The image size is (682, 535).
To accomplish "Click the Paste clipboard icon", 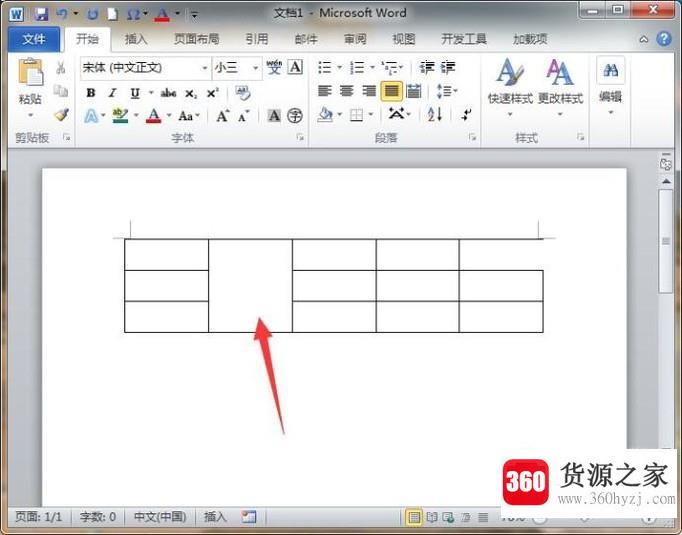I will pyautogui.click(x=30, y=72).
